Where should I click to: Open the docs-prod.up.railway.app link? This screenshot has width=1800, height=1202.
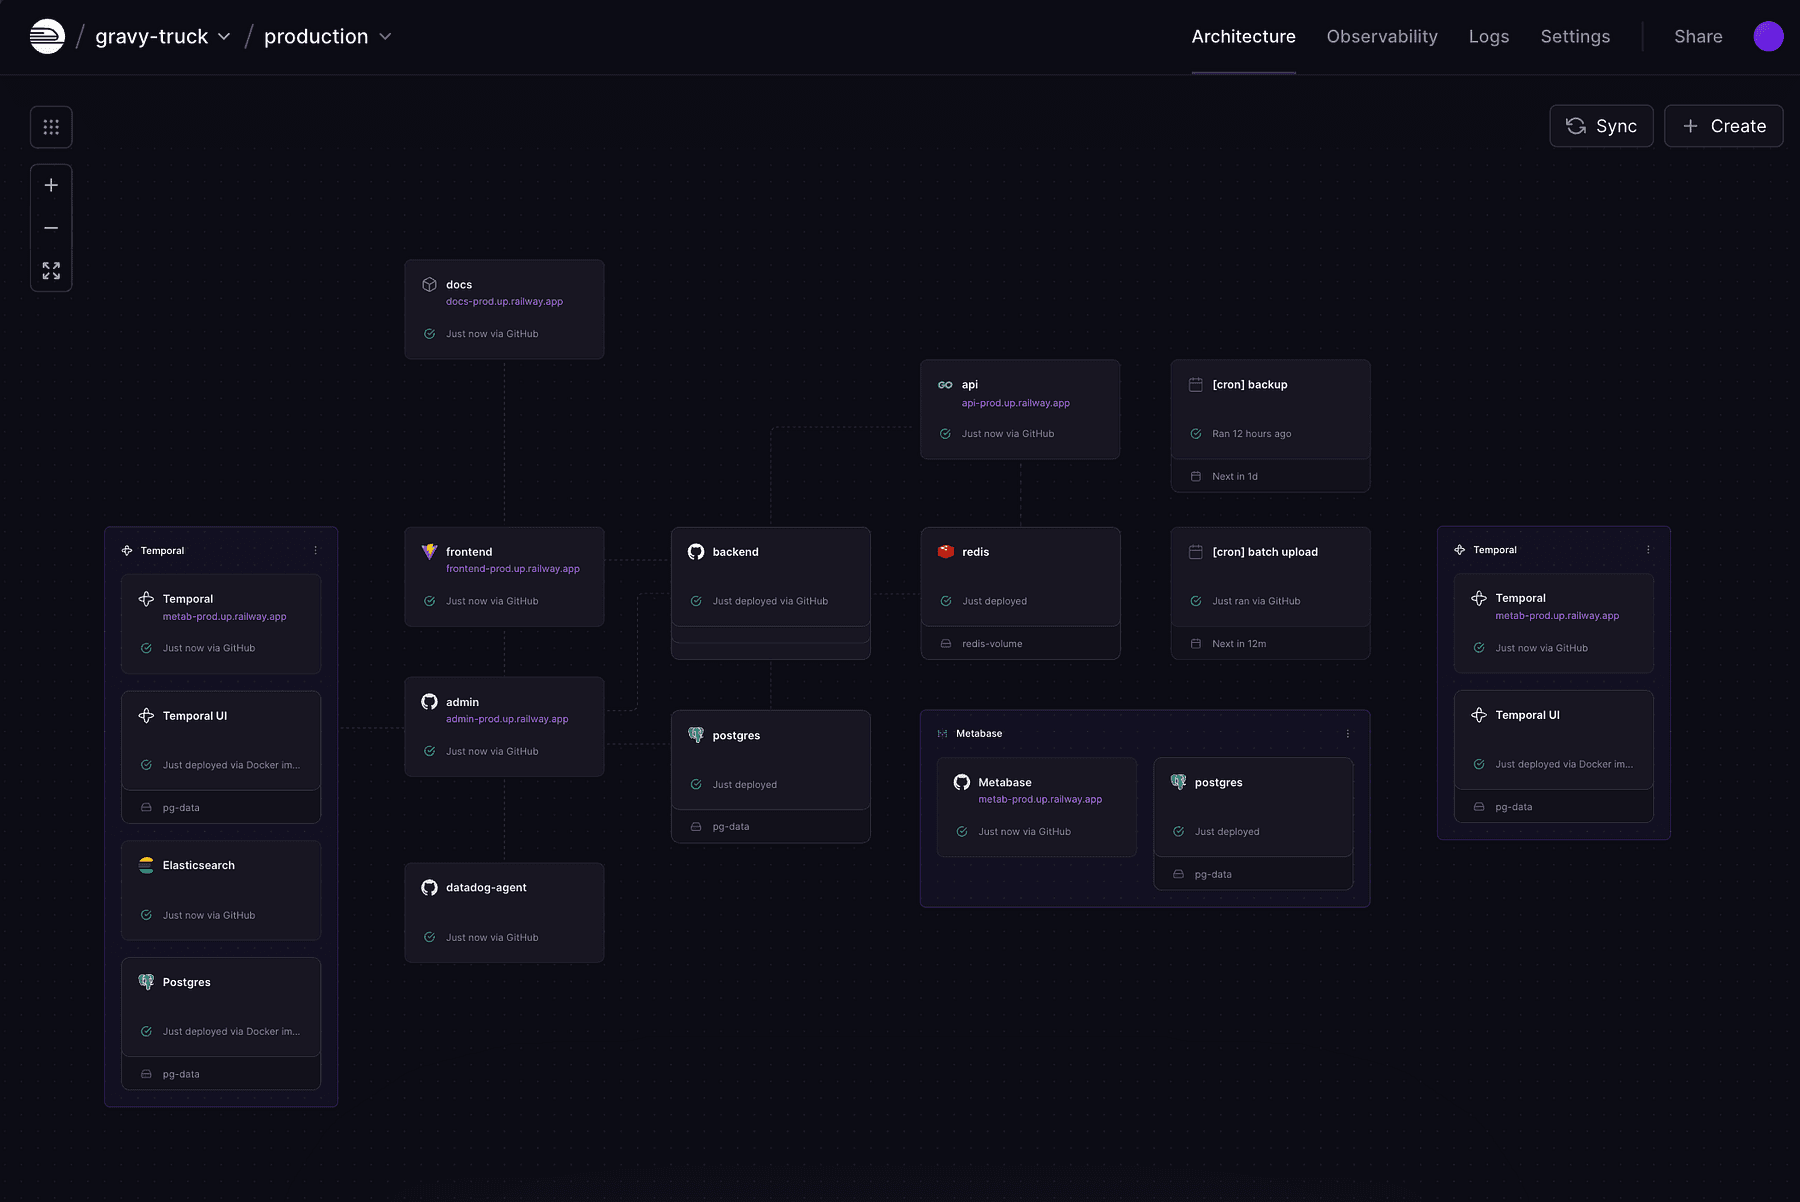[x=504, y=302]
